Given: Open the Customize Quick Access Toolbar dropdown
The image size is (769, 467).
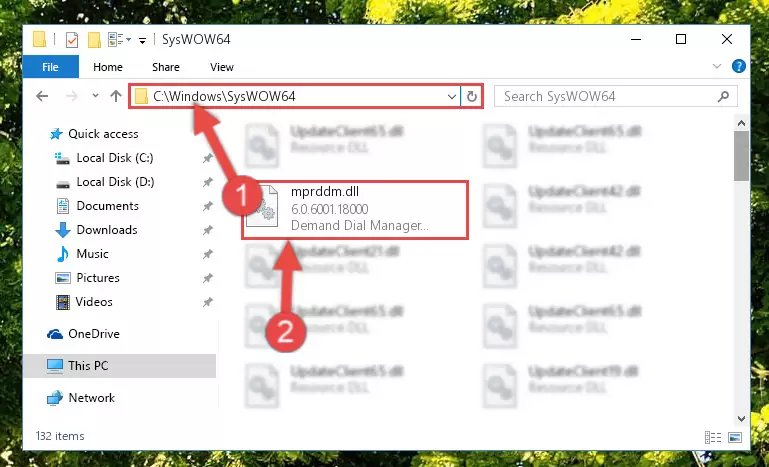Looking at the screenshot, I should click(x=142, y=40).
